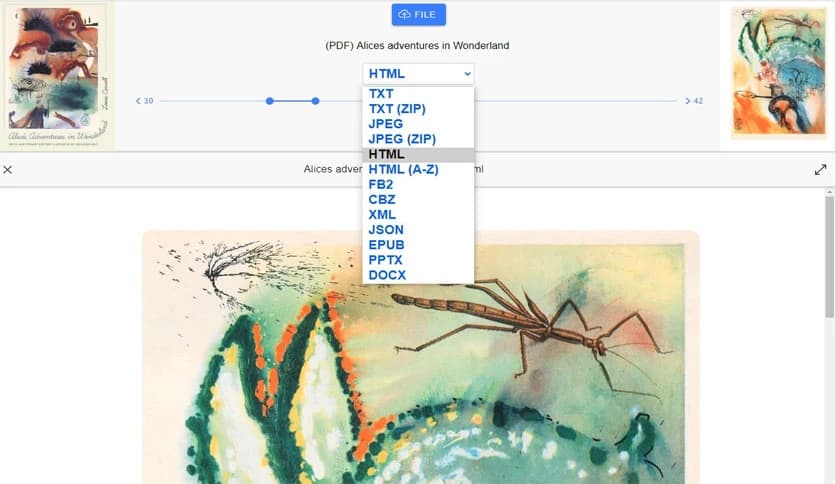
Task: Choose the TXT (ZIP) option
Action: click(x=418, y=109)
